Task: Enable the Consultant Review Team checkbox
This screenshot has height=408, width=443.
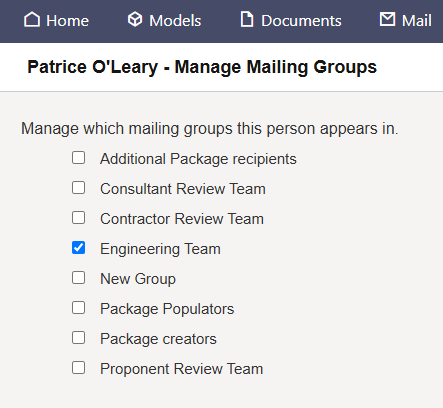Action: (x=78, y=188)
